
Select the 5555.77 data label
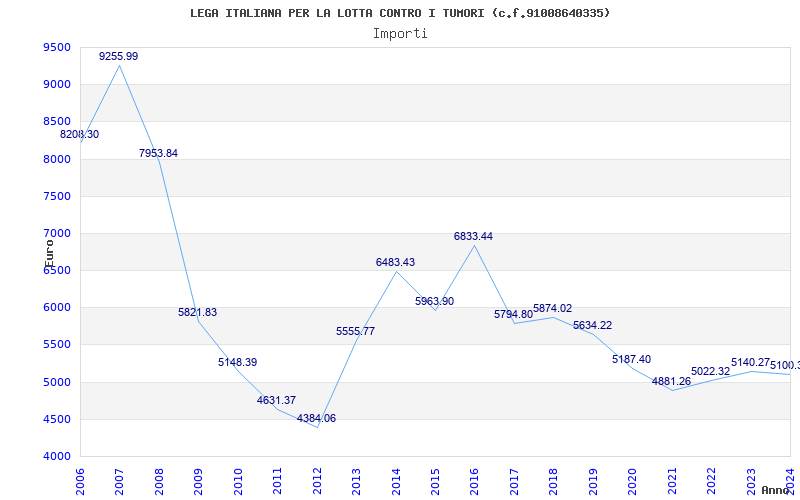(x=355, y=331)
